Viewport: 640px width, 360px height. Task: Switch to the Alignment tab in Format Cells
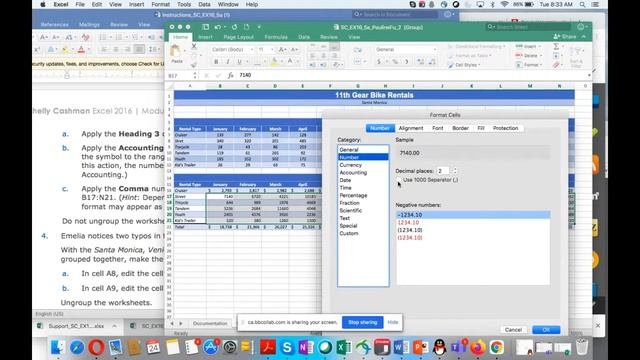(411, 128)
